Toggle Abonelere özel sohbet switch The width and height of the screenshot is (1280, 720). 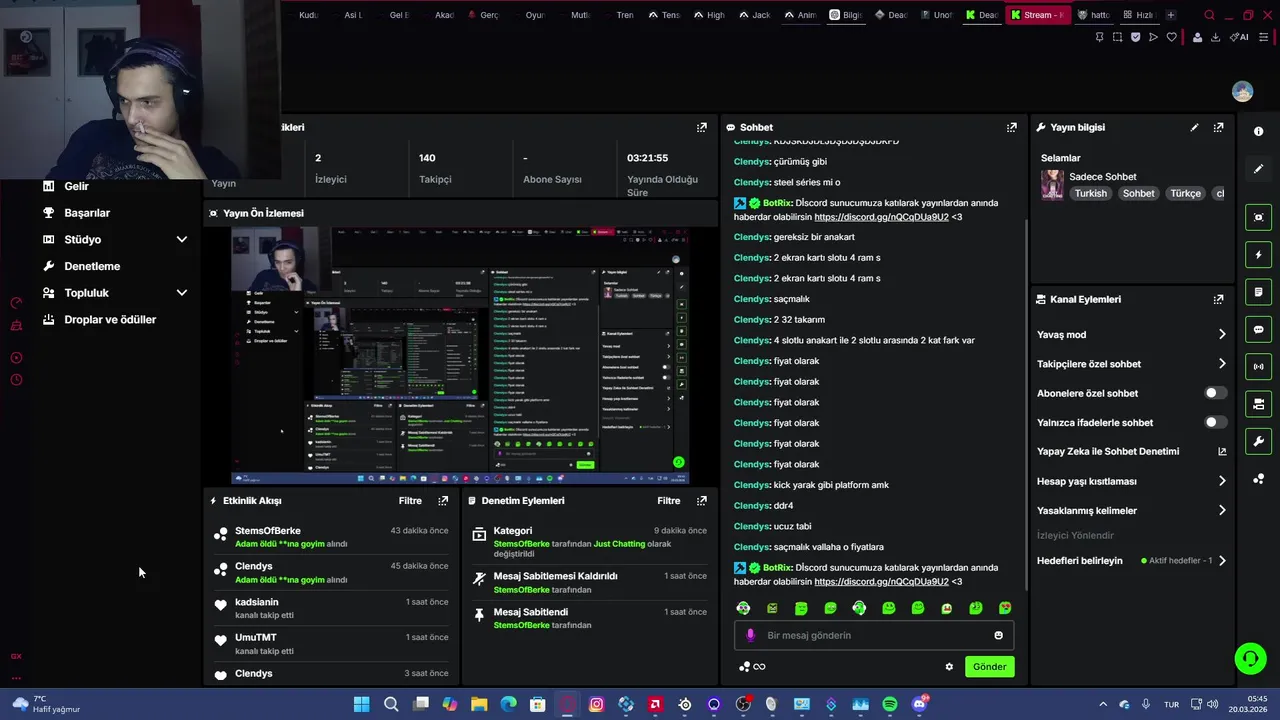click(1215, 393)
